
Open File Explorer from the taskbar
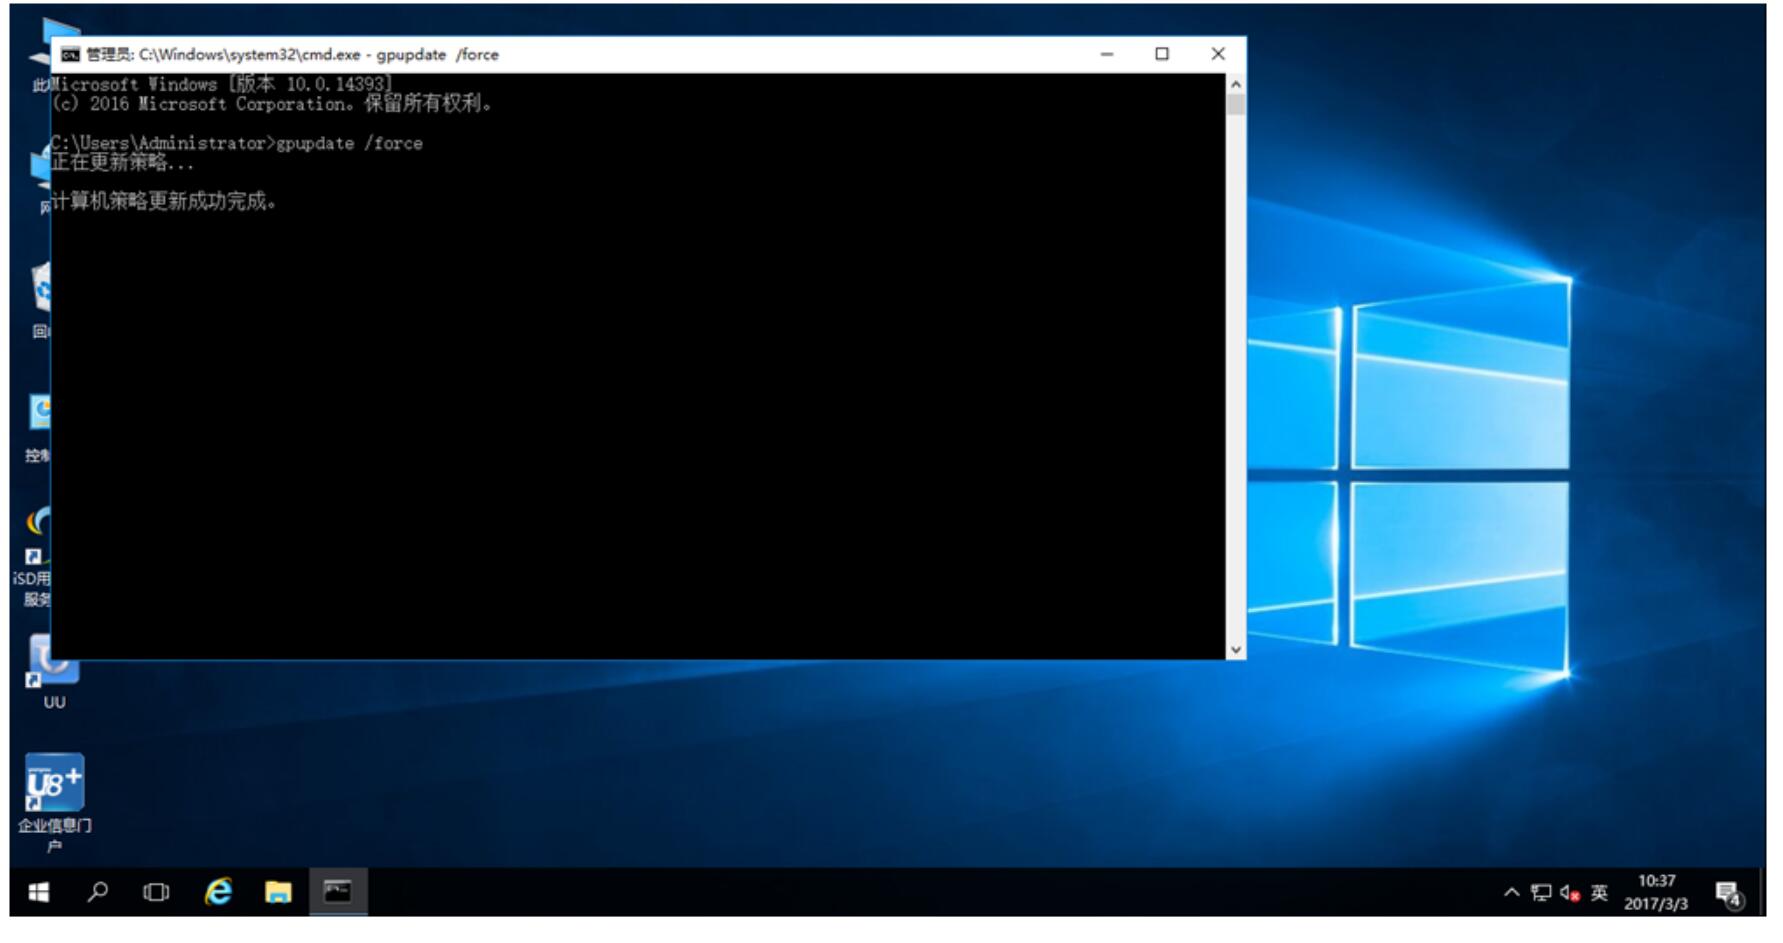pos(278,892)
